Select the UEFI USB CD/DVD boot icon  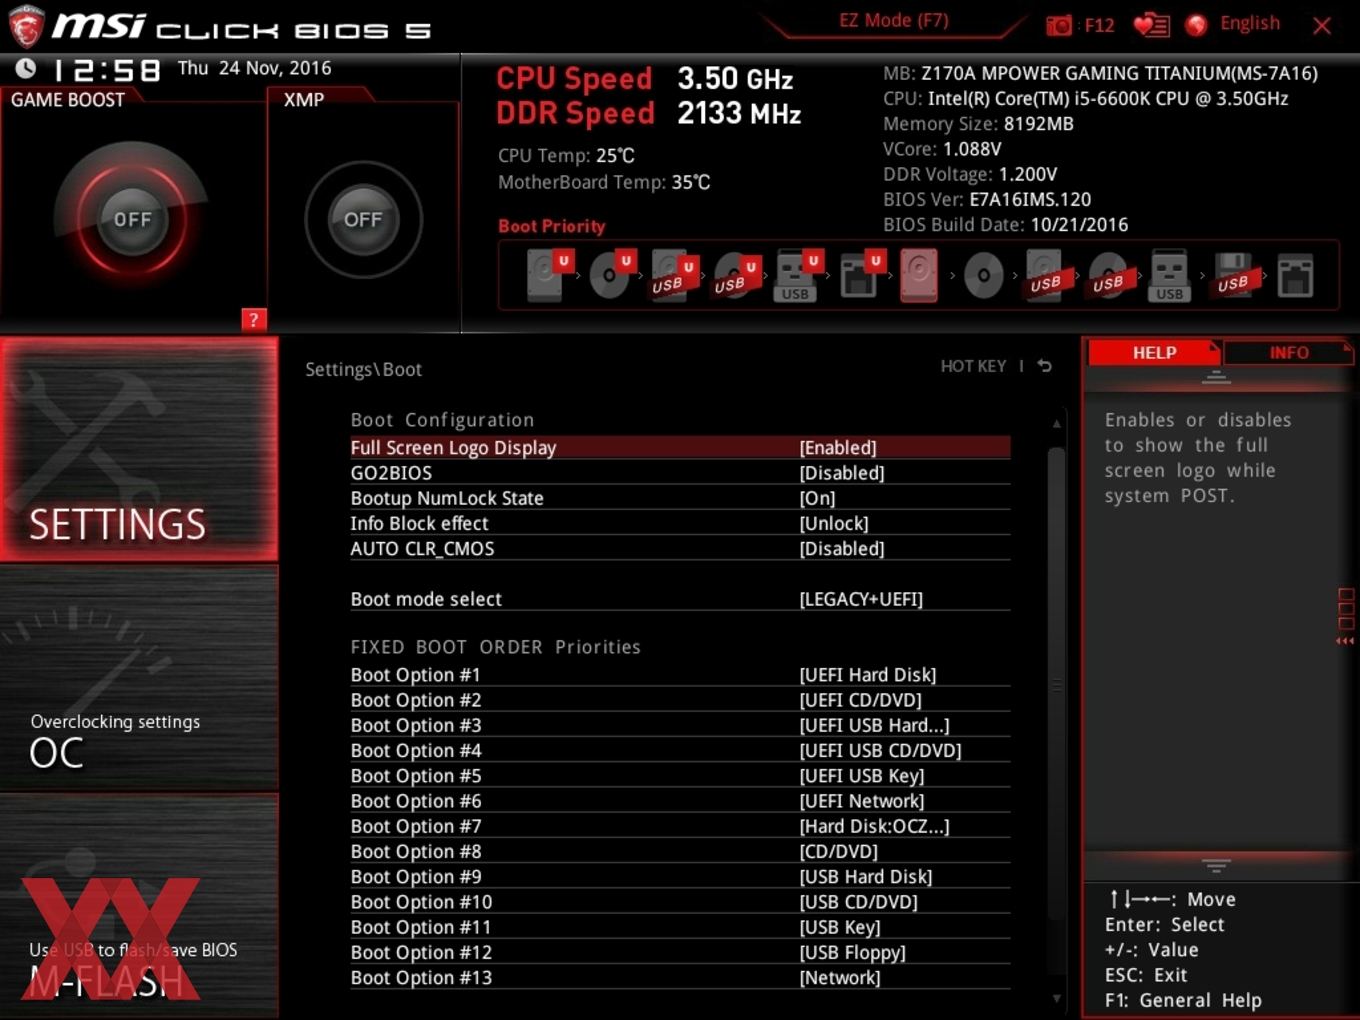click(x=734, y=275)
